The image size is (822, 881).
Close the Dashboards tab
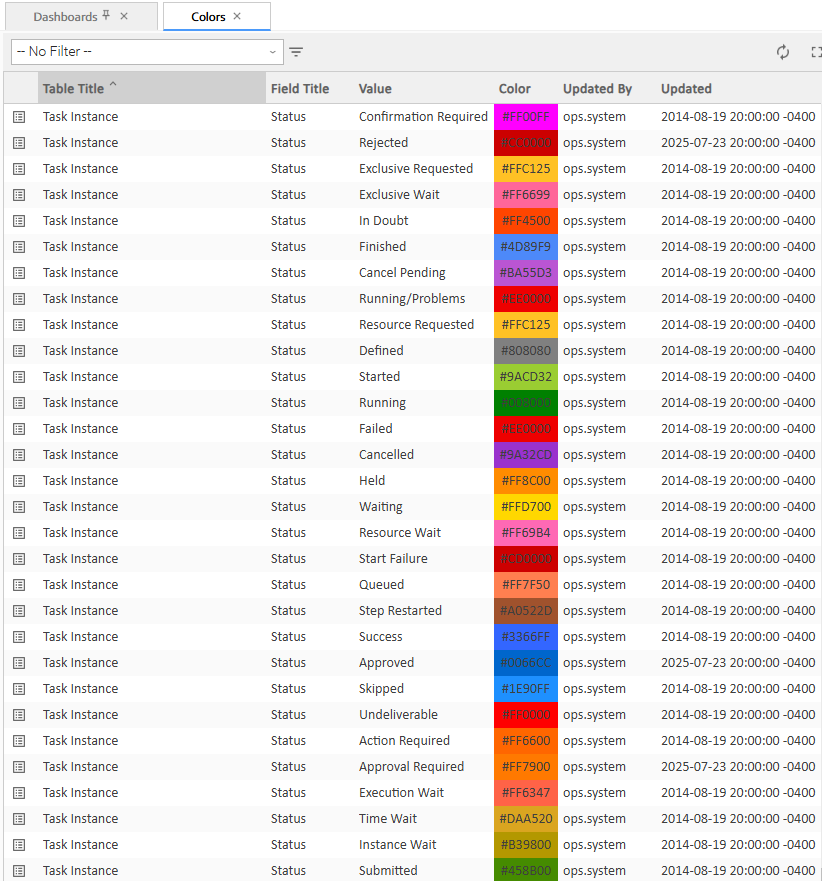(x=124, y=17)
